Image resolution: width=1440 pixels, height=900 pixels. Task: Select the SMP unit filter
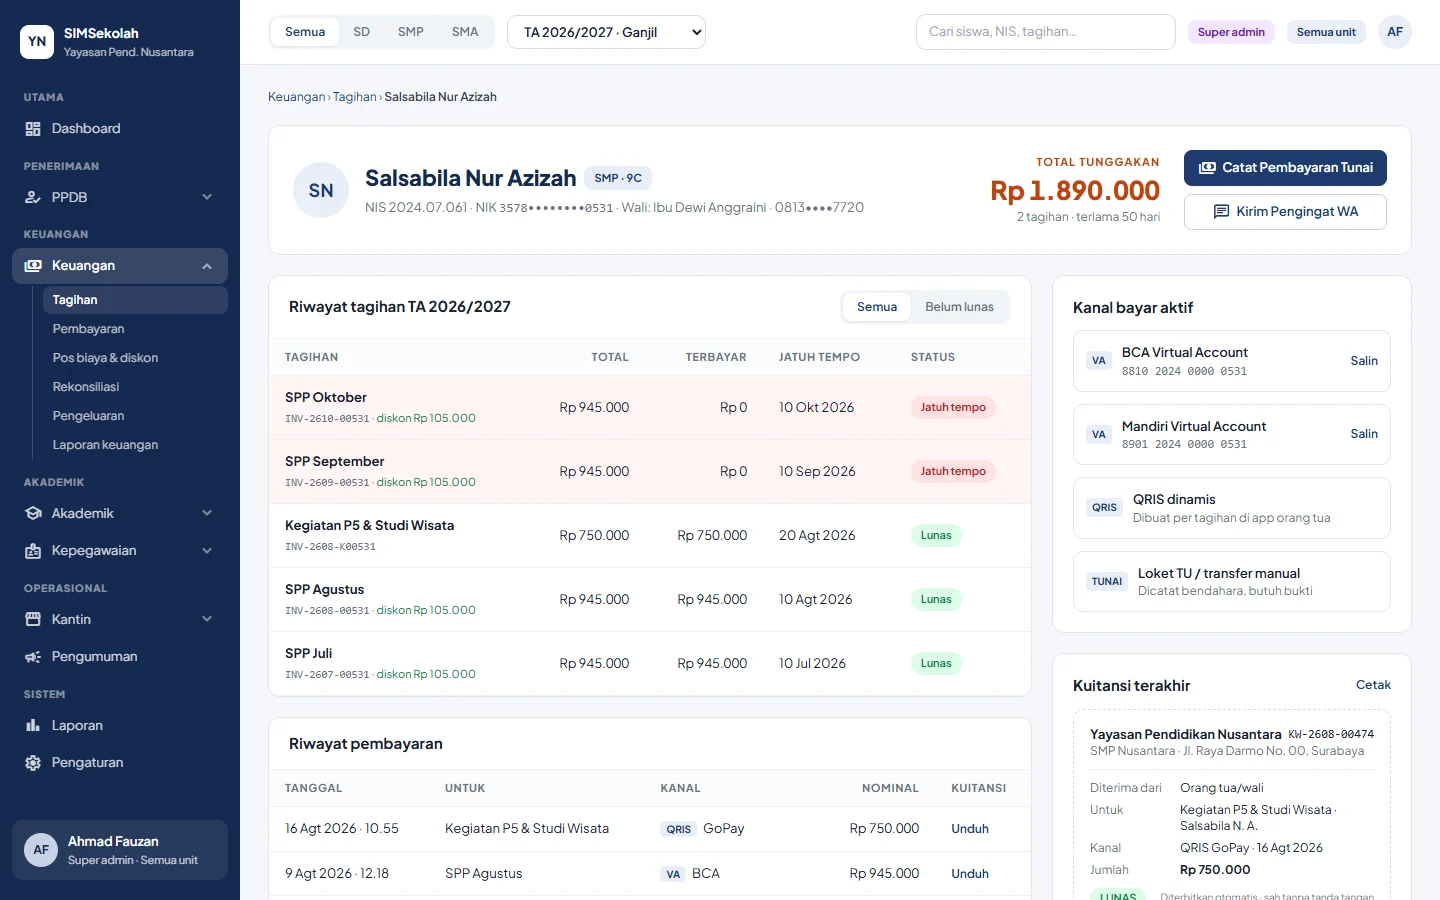411,32
